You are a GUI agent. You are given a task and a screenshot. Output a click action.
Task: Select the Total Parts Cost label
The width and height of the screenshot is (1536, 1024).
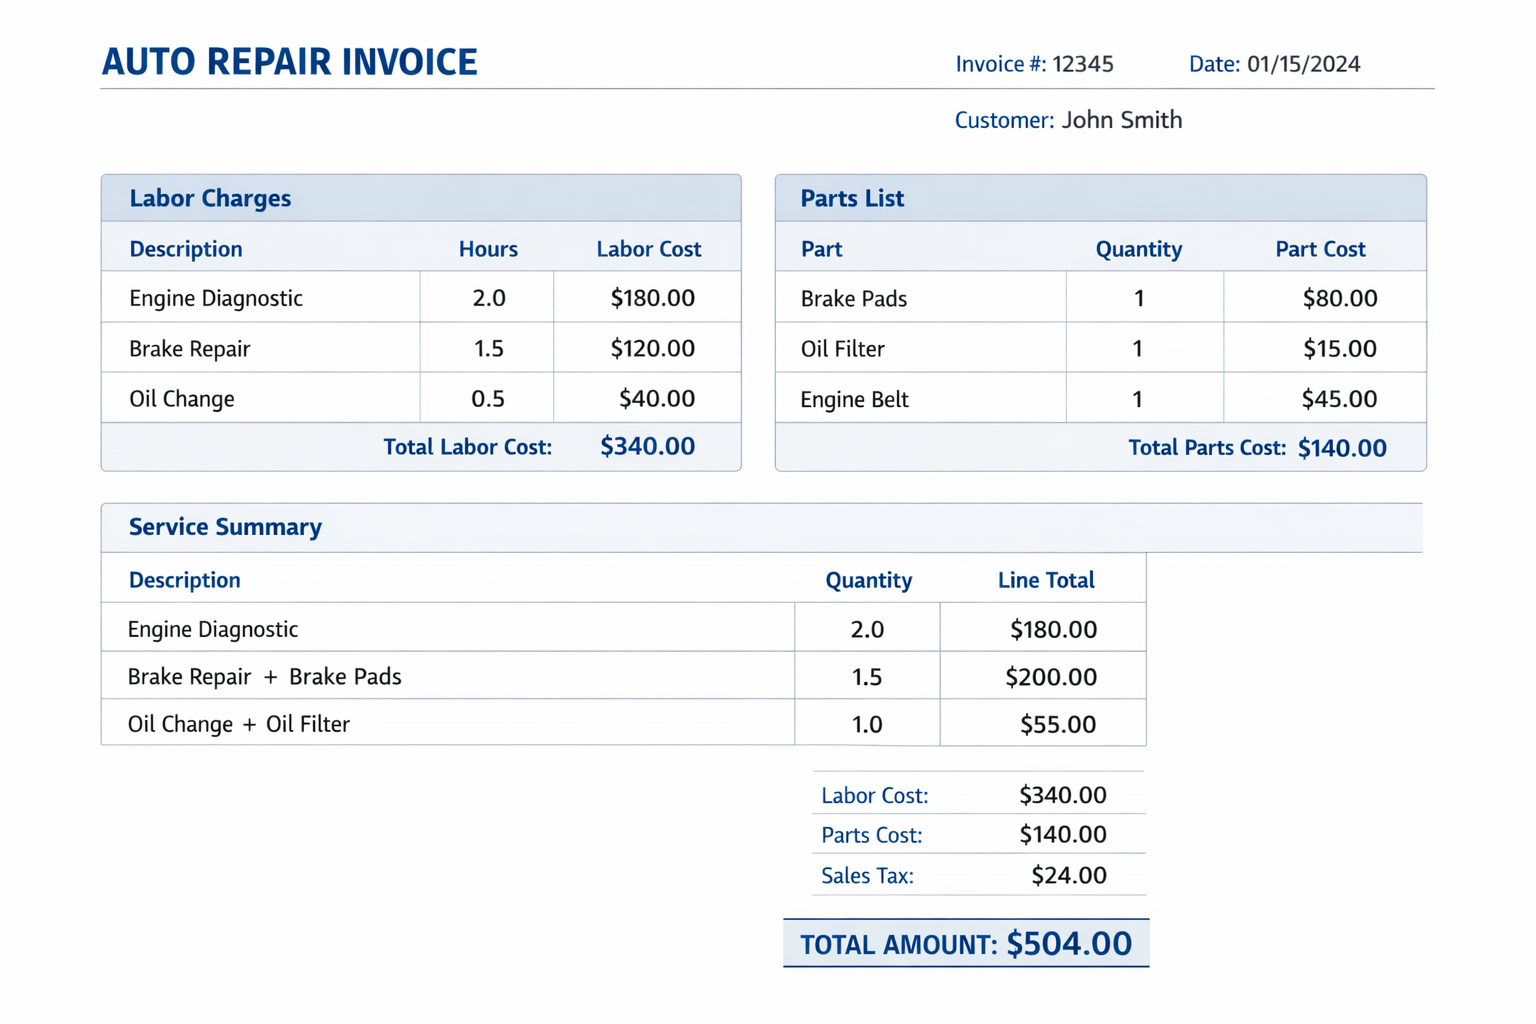click(x=1206, y=448)
